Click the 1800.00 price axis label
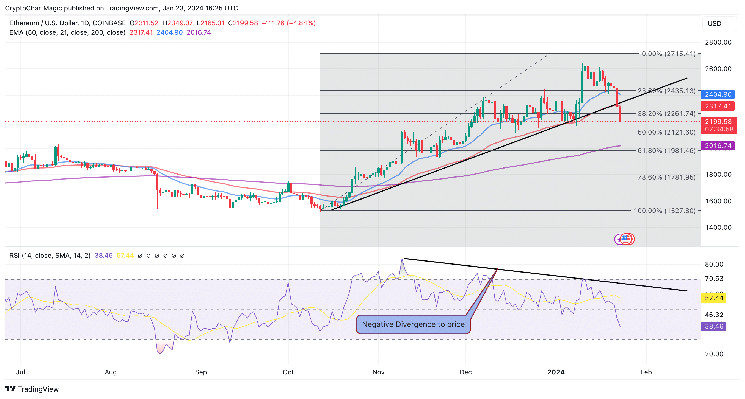 717,174
